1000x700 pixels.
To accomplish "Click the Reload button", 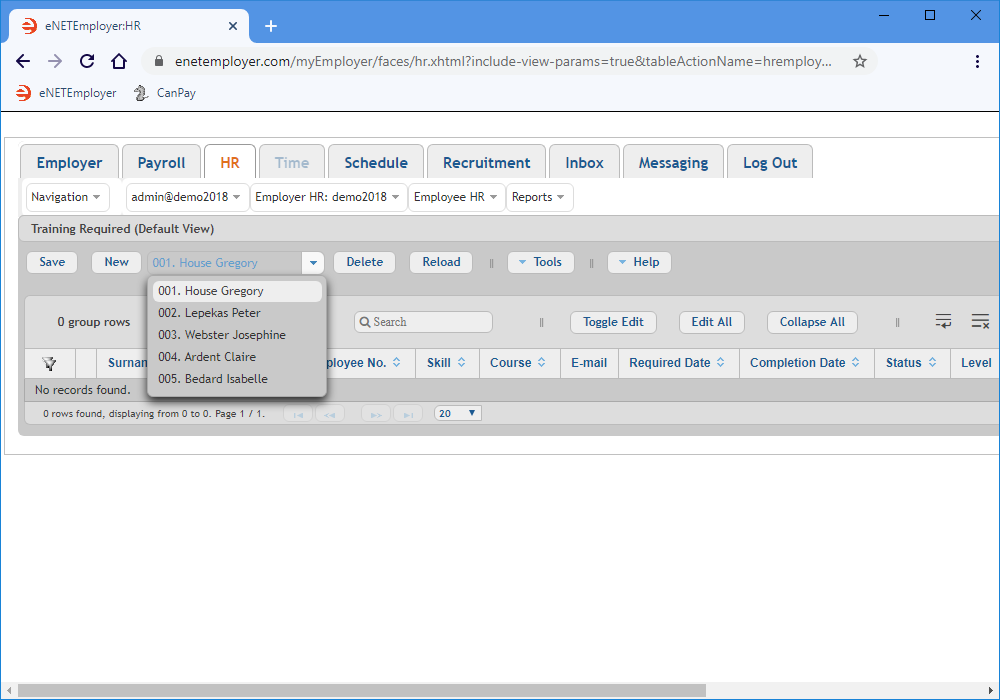I will point(441,262).
